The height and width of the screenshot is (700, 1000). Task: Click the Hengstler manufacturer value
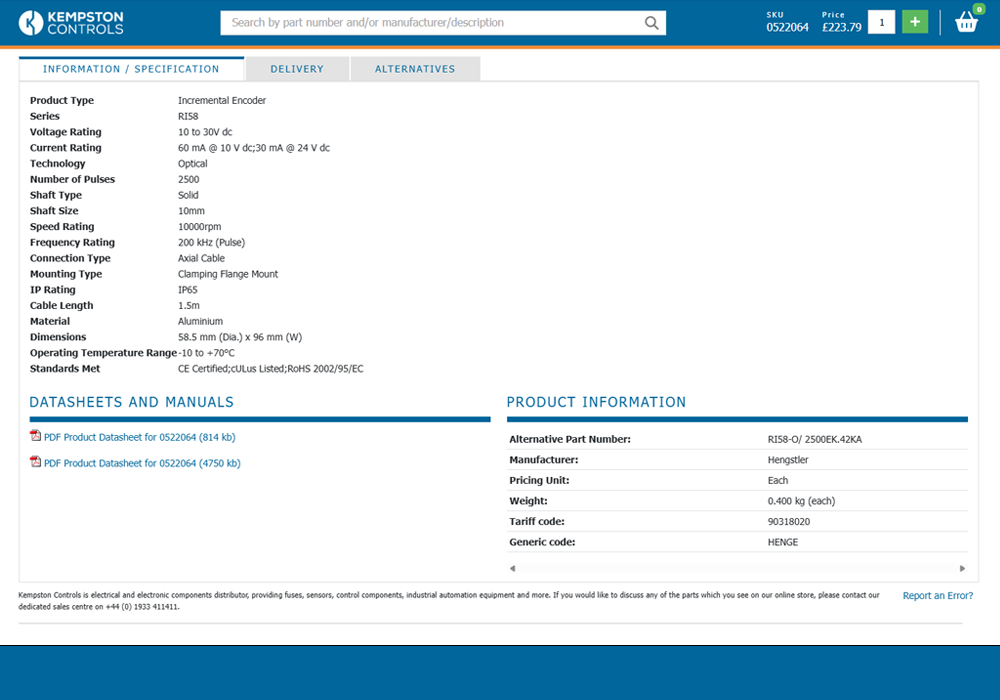coord(788,460)
